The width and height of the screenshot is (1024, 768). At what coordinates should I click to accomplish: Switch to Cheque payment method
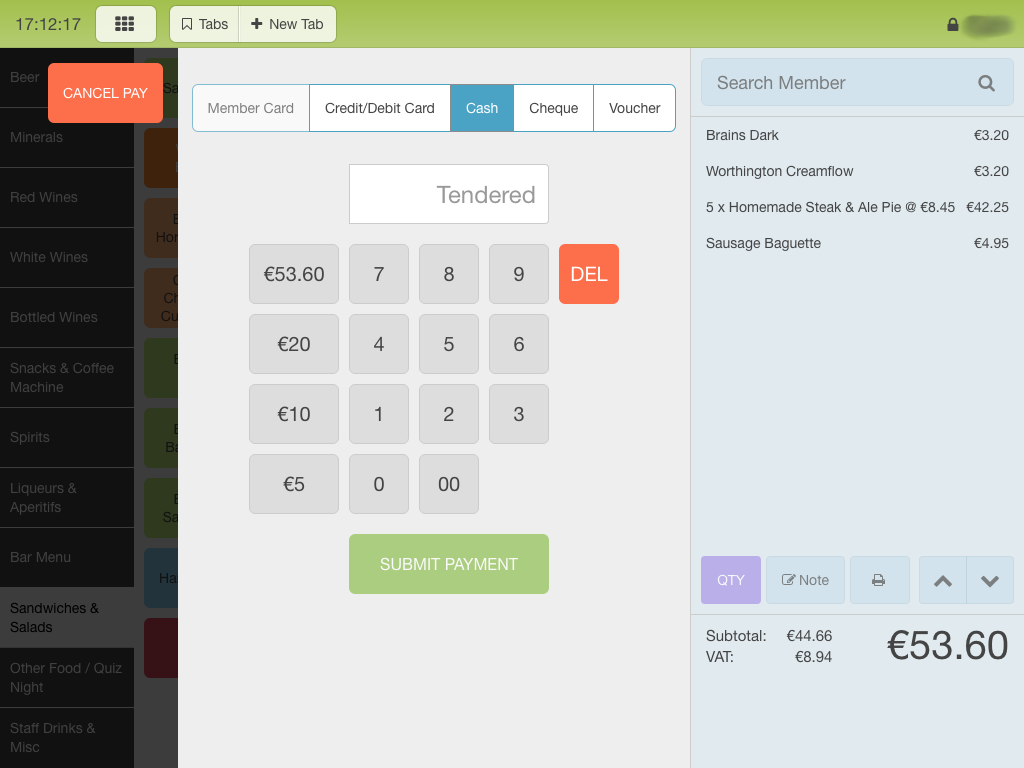[553, 108]
